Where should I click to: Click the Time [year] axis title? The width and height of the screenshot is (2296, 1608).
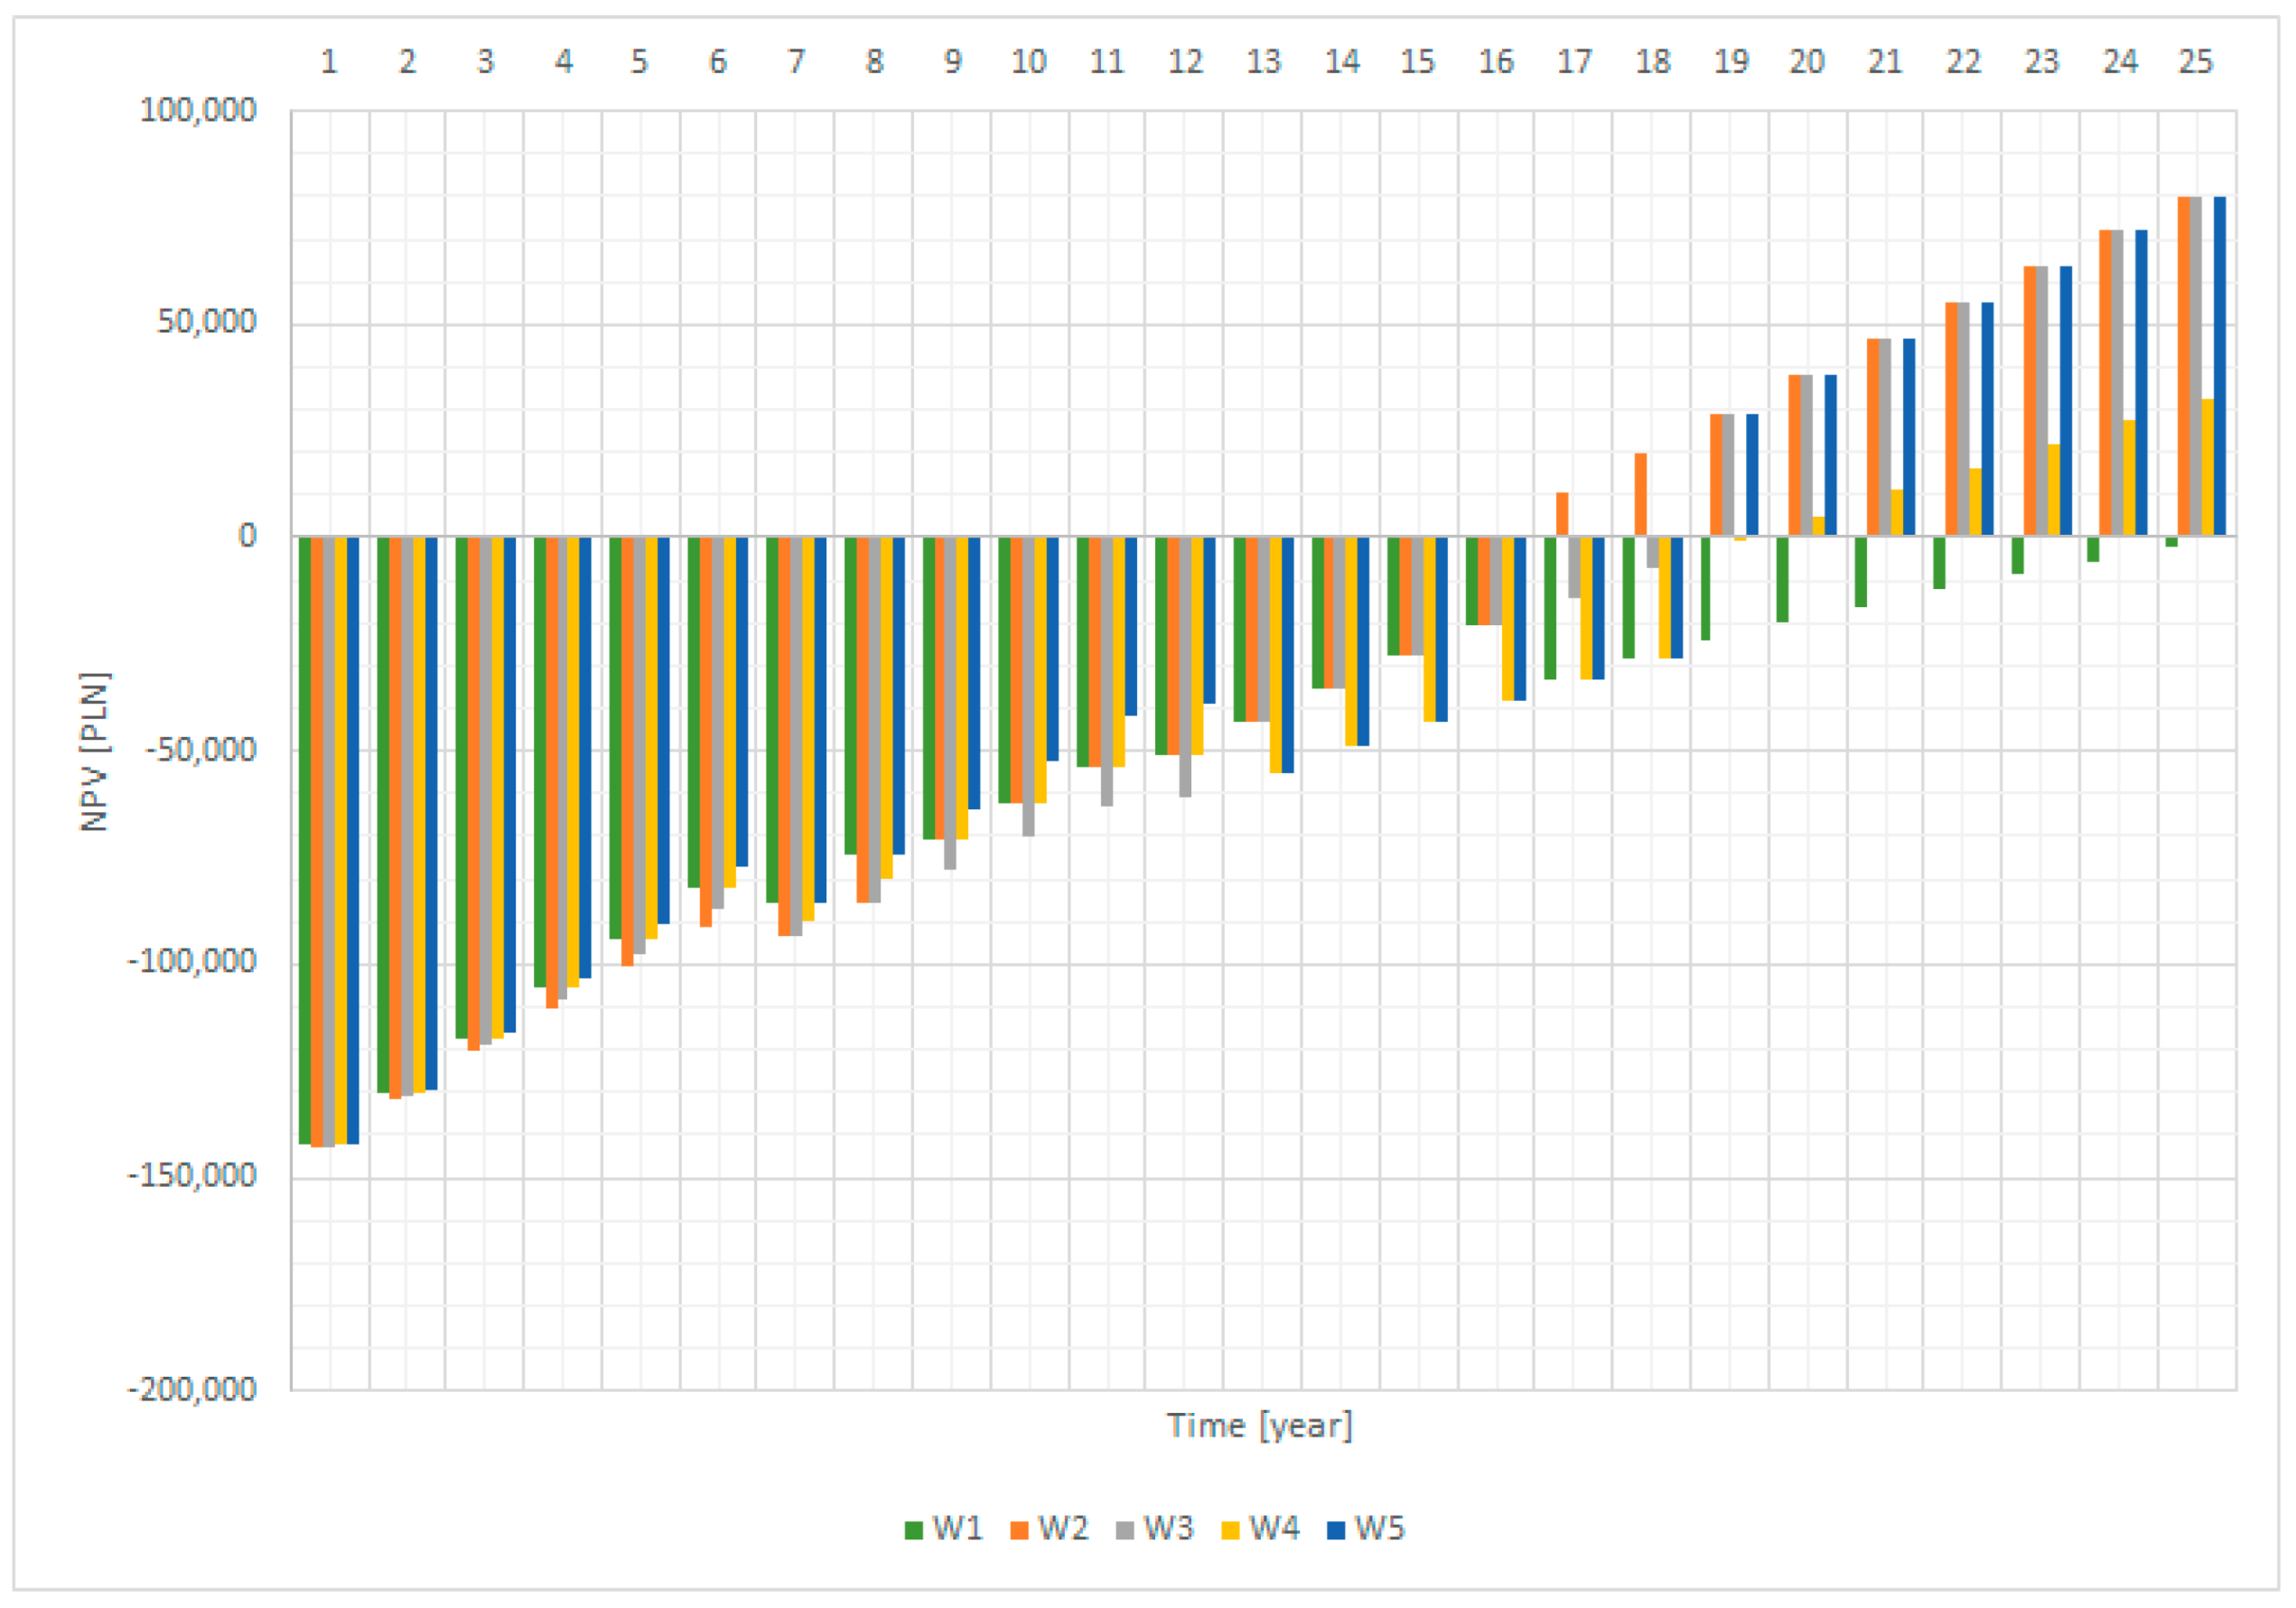point(1259,1425)
